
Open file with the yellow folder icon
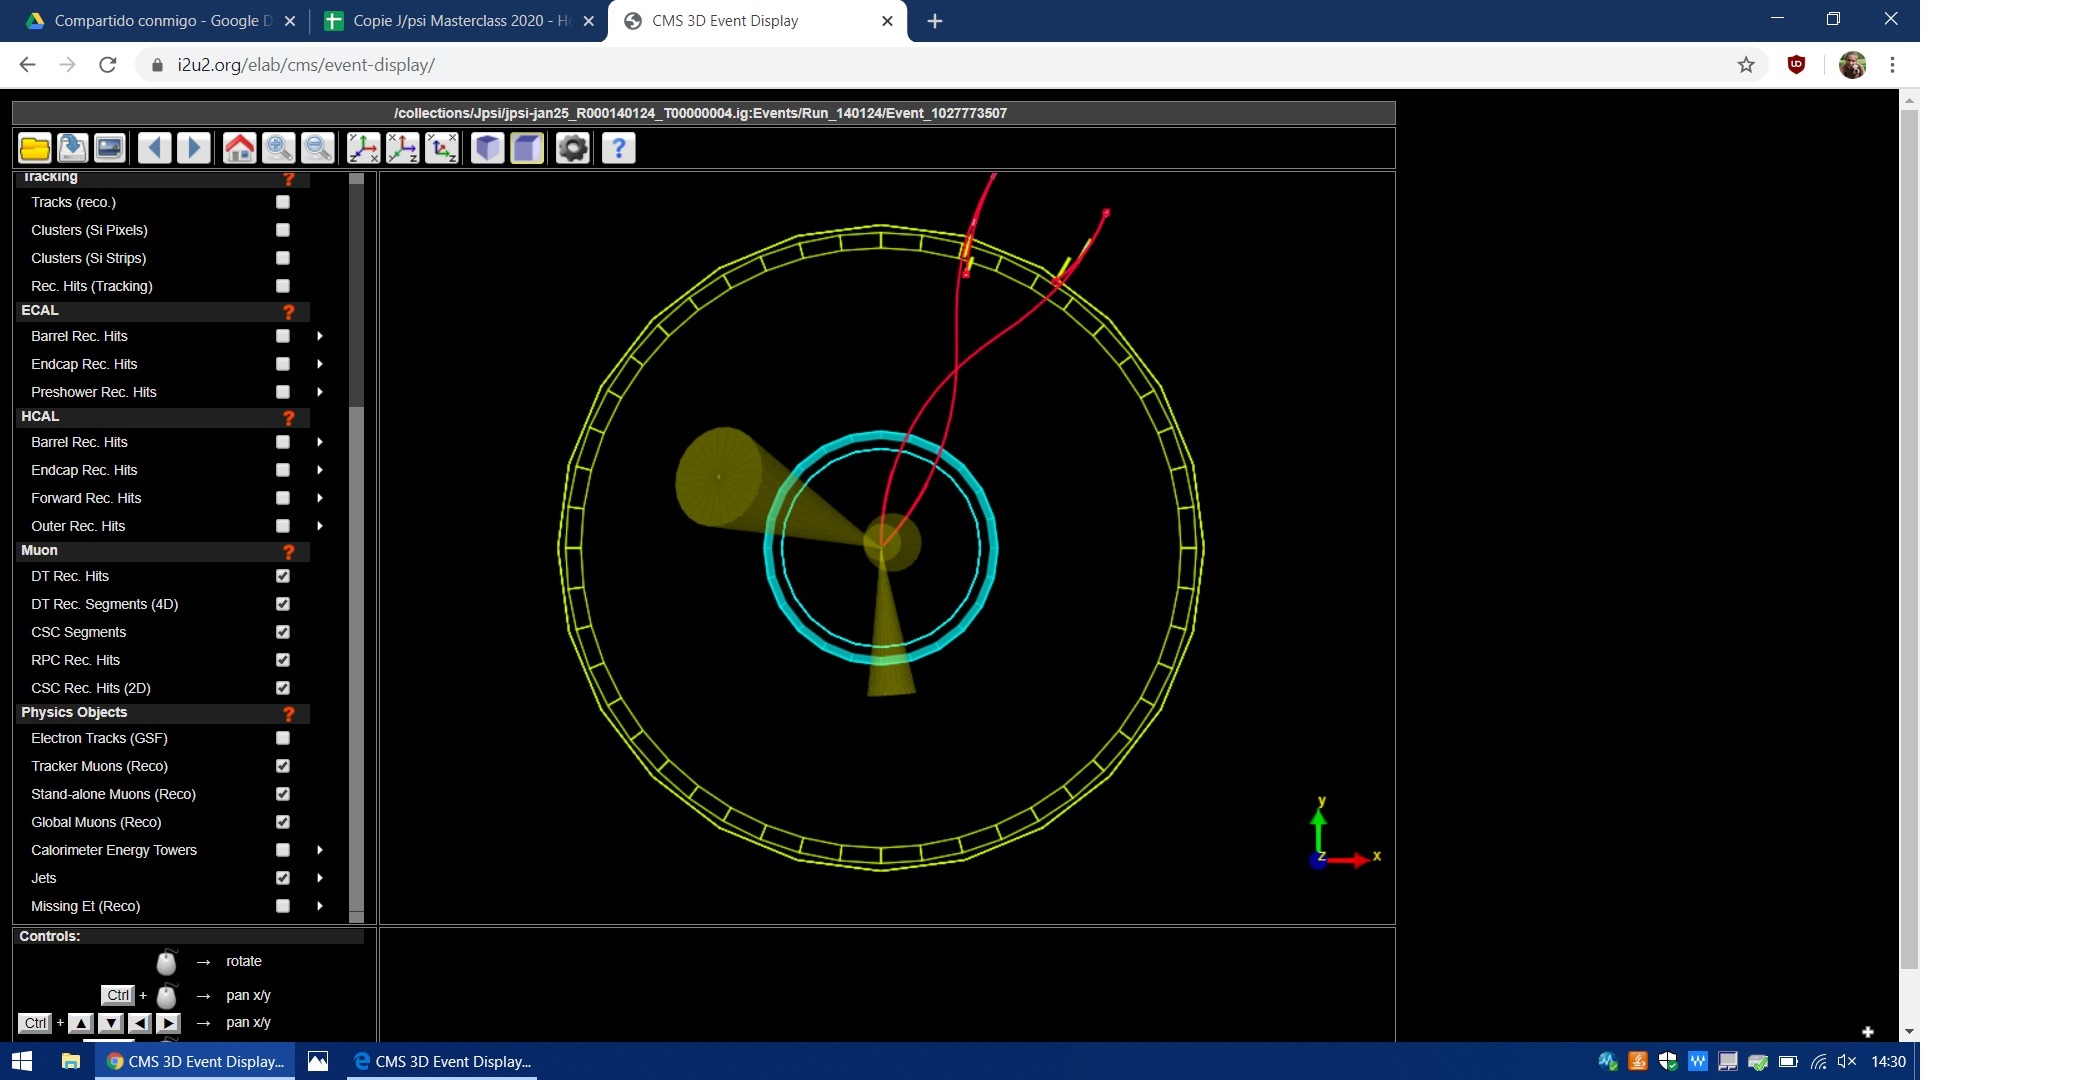[35, 149]
